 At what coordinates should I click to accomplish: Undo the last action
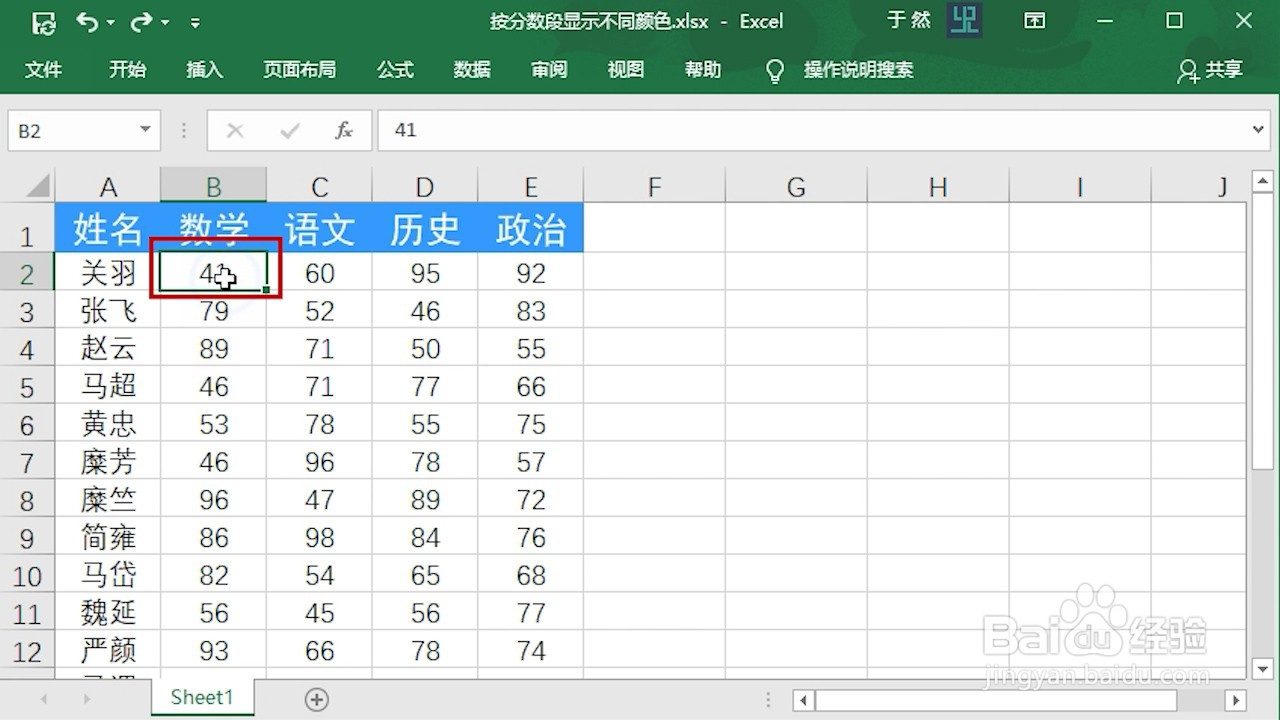pos(87,21)
